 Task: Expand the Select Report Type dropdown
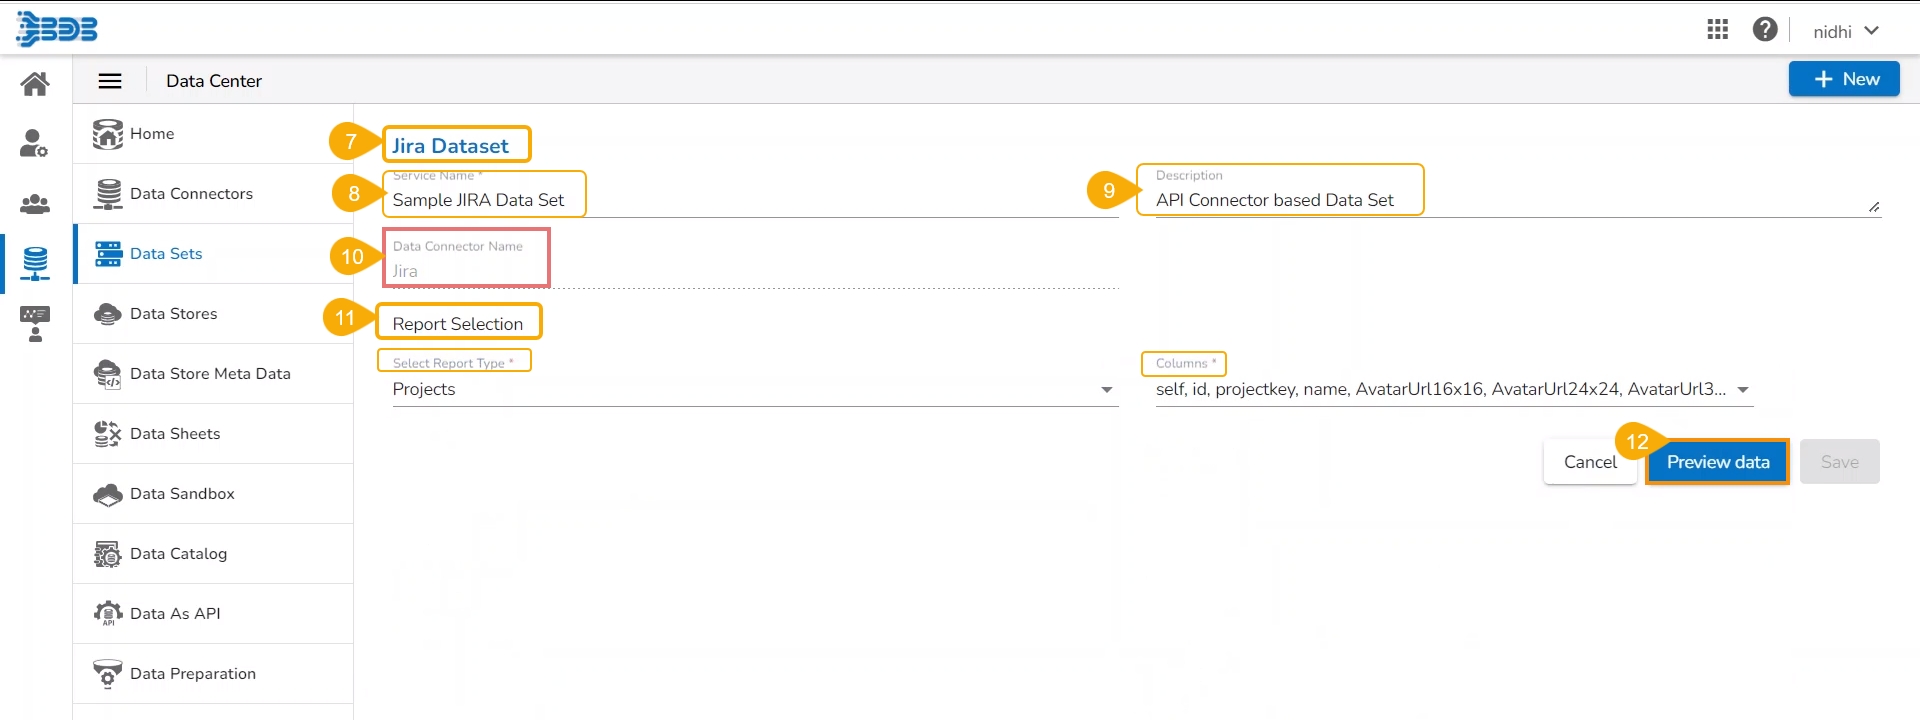pyautogui.click(x=1106, y=390)
